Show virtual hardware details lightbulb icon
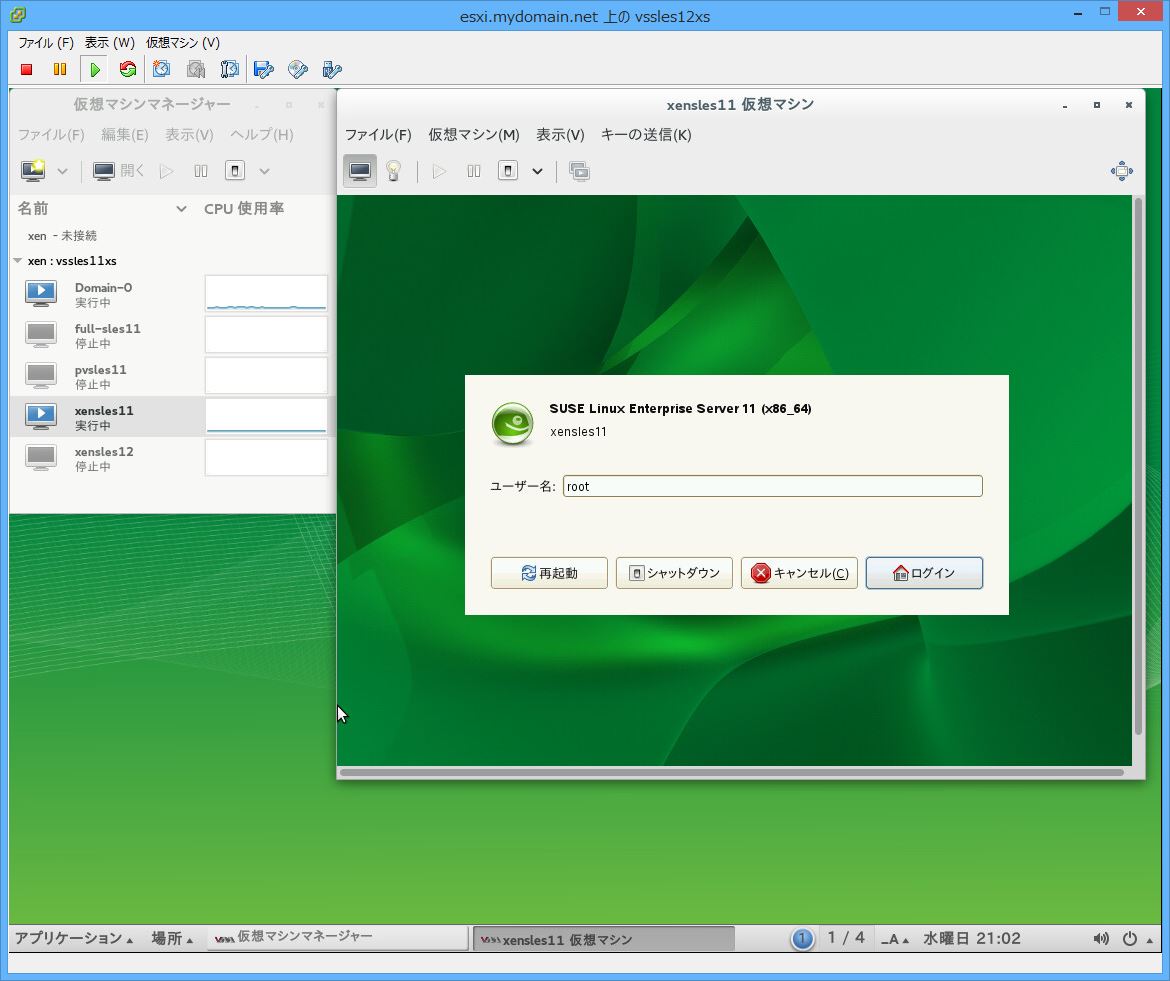The height and width of the screenshot is (981, 1170). click(393, 171)
